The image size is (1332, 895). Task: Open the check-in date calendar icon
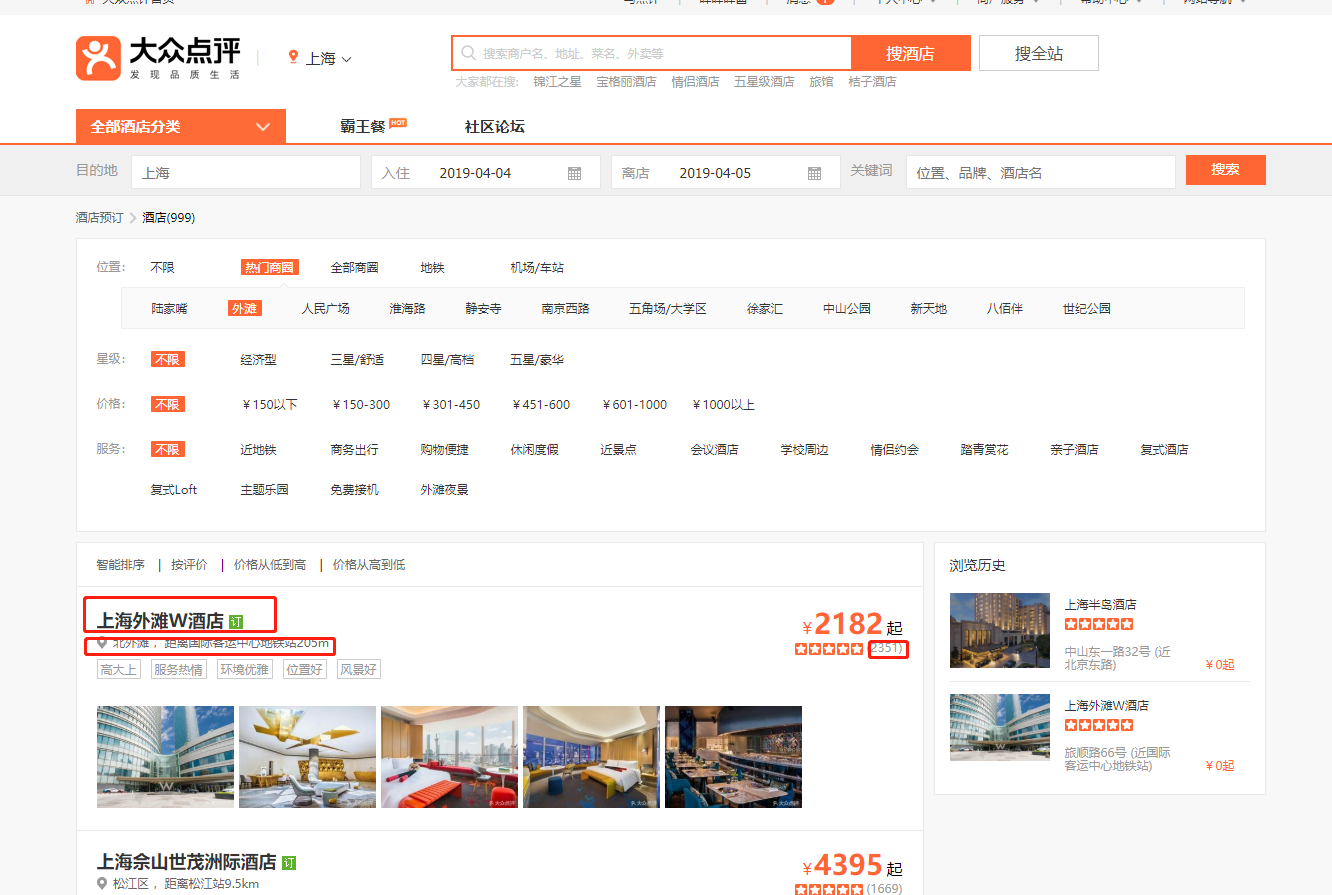point(574,173)
